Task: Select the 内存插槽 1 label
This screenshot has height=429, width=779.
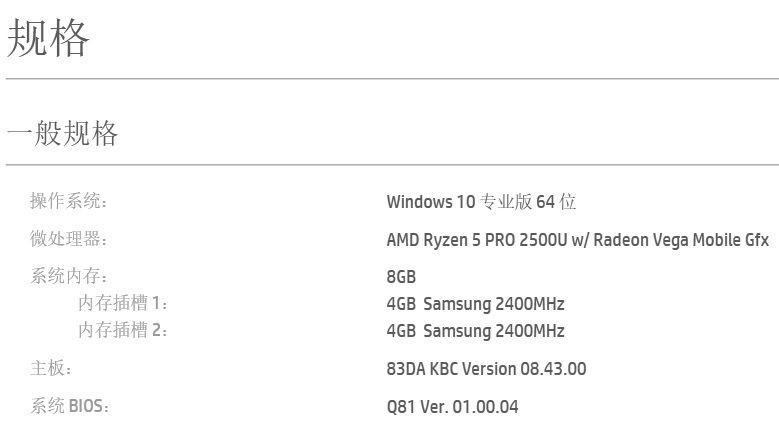Action: [x=123, y=304]
